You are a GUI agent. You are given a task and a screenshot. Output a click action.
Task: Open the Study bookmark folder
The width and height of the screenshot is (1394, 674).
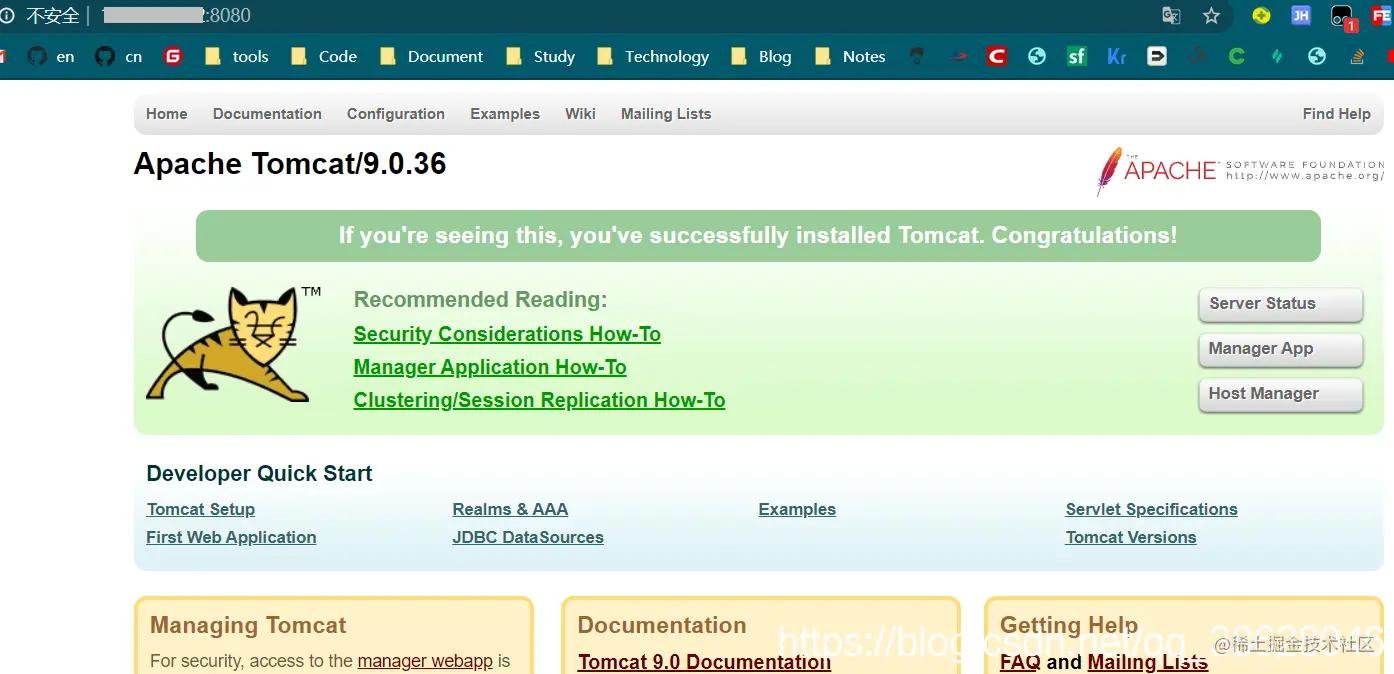pyautogui.click(x=540, y=57)
